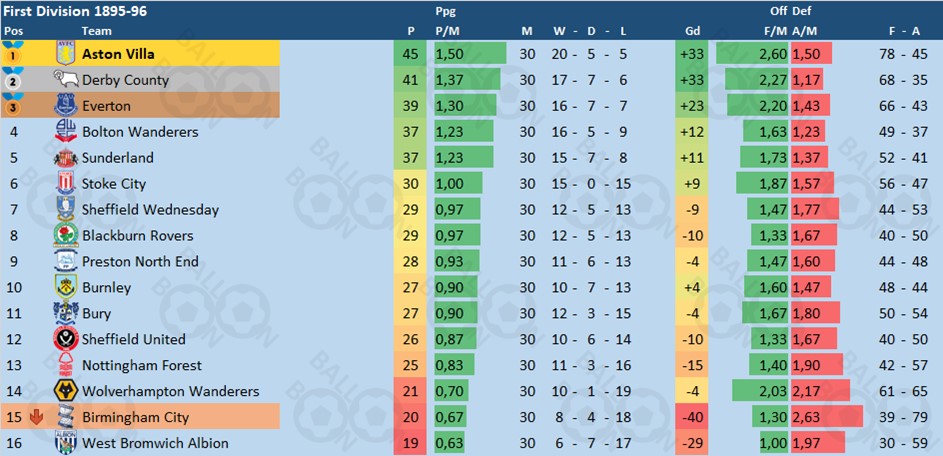Click the Derby County ram crest
Viewport: 943px width, 456px height.
[66, 80]
